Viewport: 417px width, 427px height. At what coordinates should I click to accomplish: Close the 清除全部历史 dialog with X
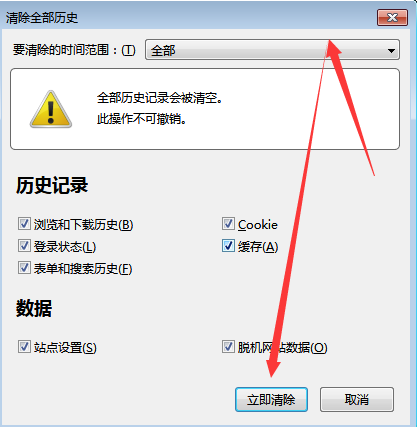392,17
